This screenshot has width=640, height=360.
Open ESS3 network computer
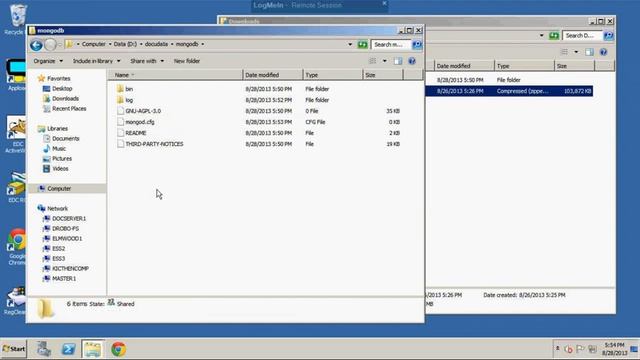tap(58, 259)
